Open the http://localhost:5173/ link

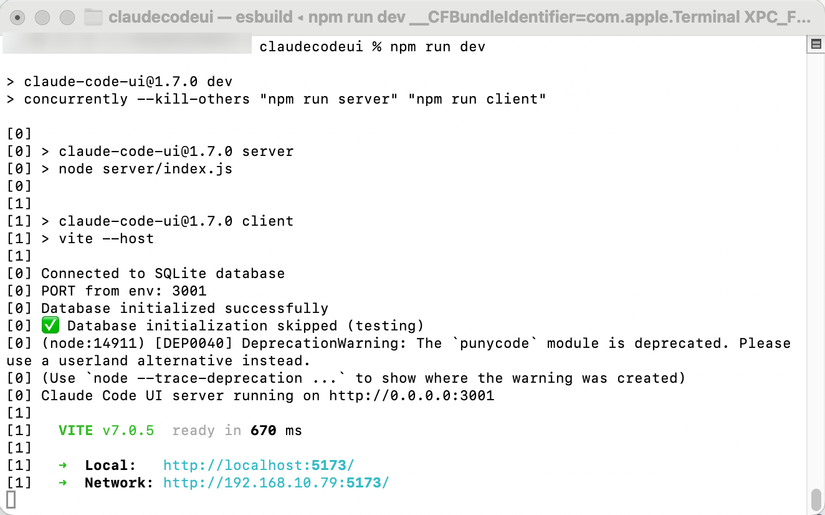pos(258,465)
